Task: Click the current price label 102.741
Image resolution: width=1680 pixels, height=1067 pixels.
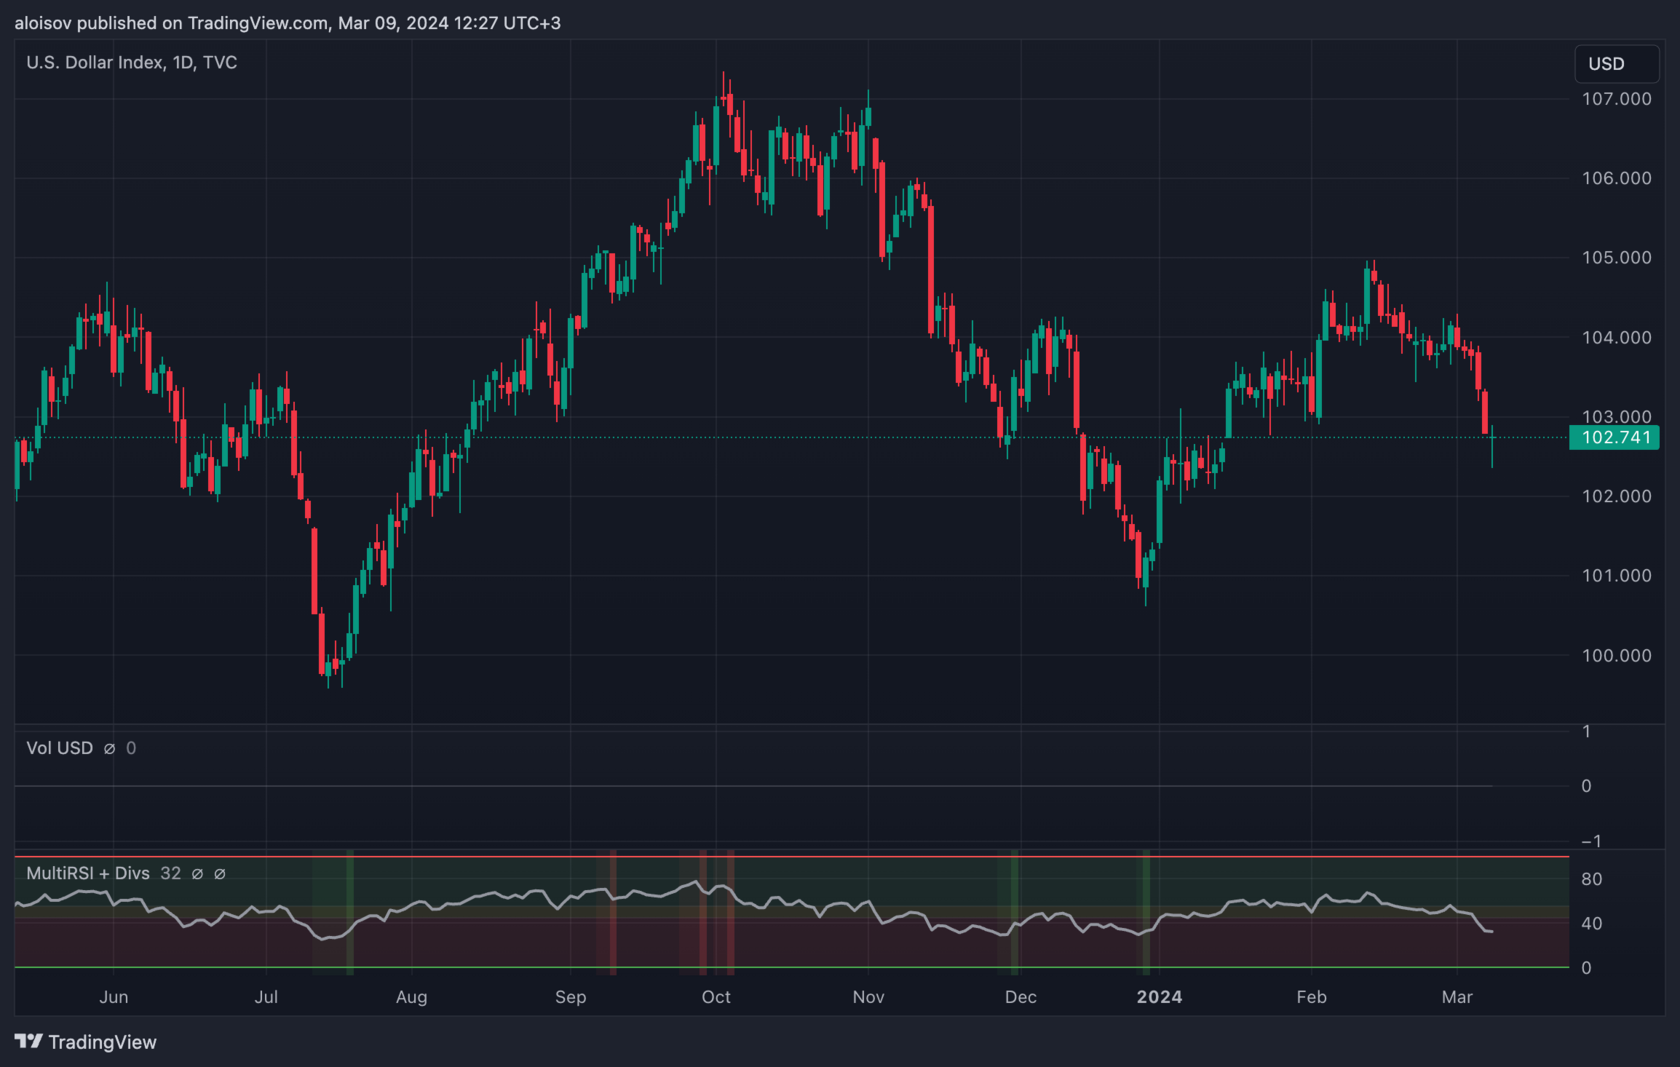Action: [x=1615, y=437]
